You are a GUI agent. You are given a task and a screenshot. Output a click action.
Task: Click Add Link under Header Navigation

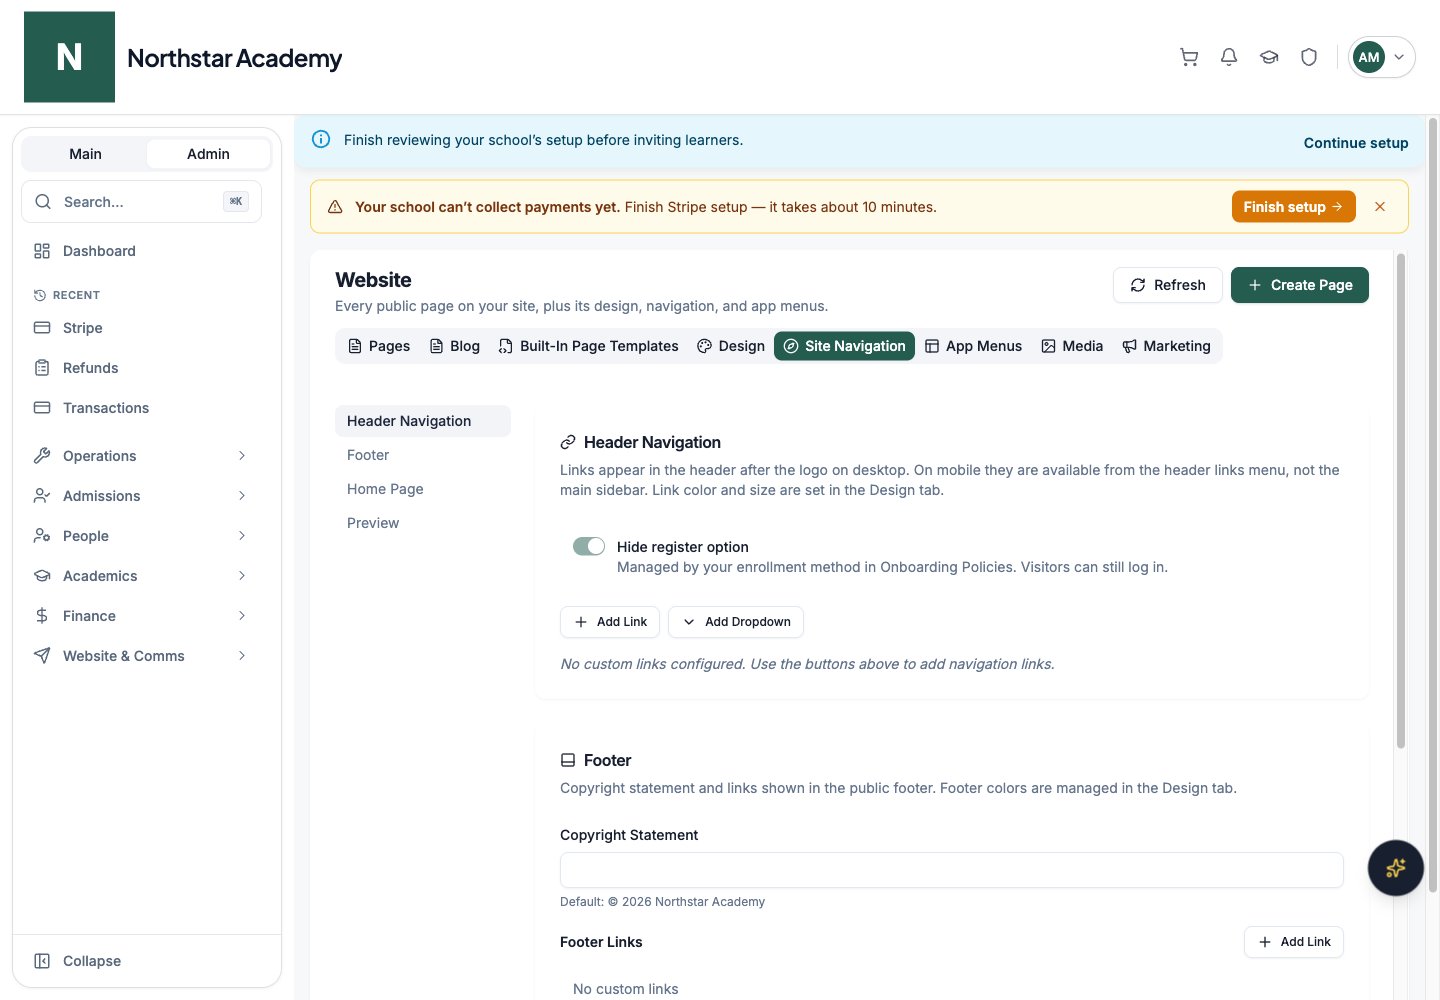(610, 622)
